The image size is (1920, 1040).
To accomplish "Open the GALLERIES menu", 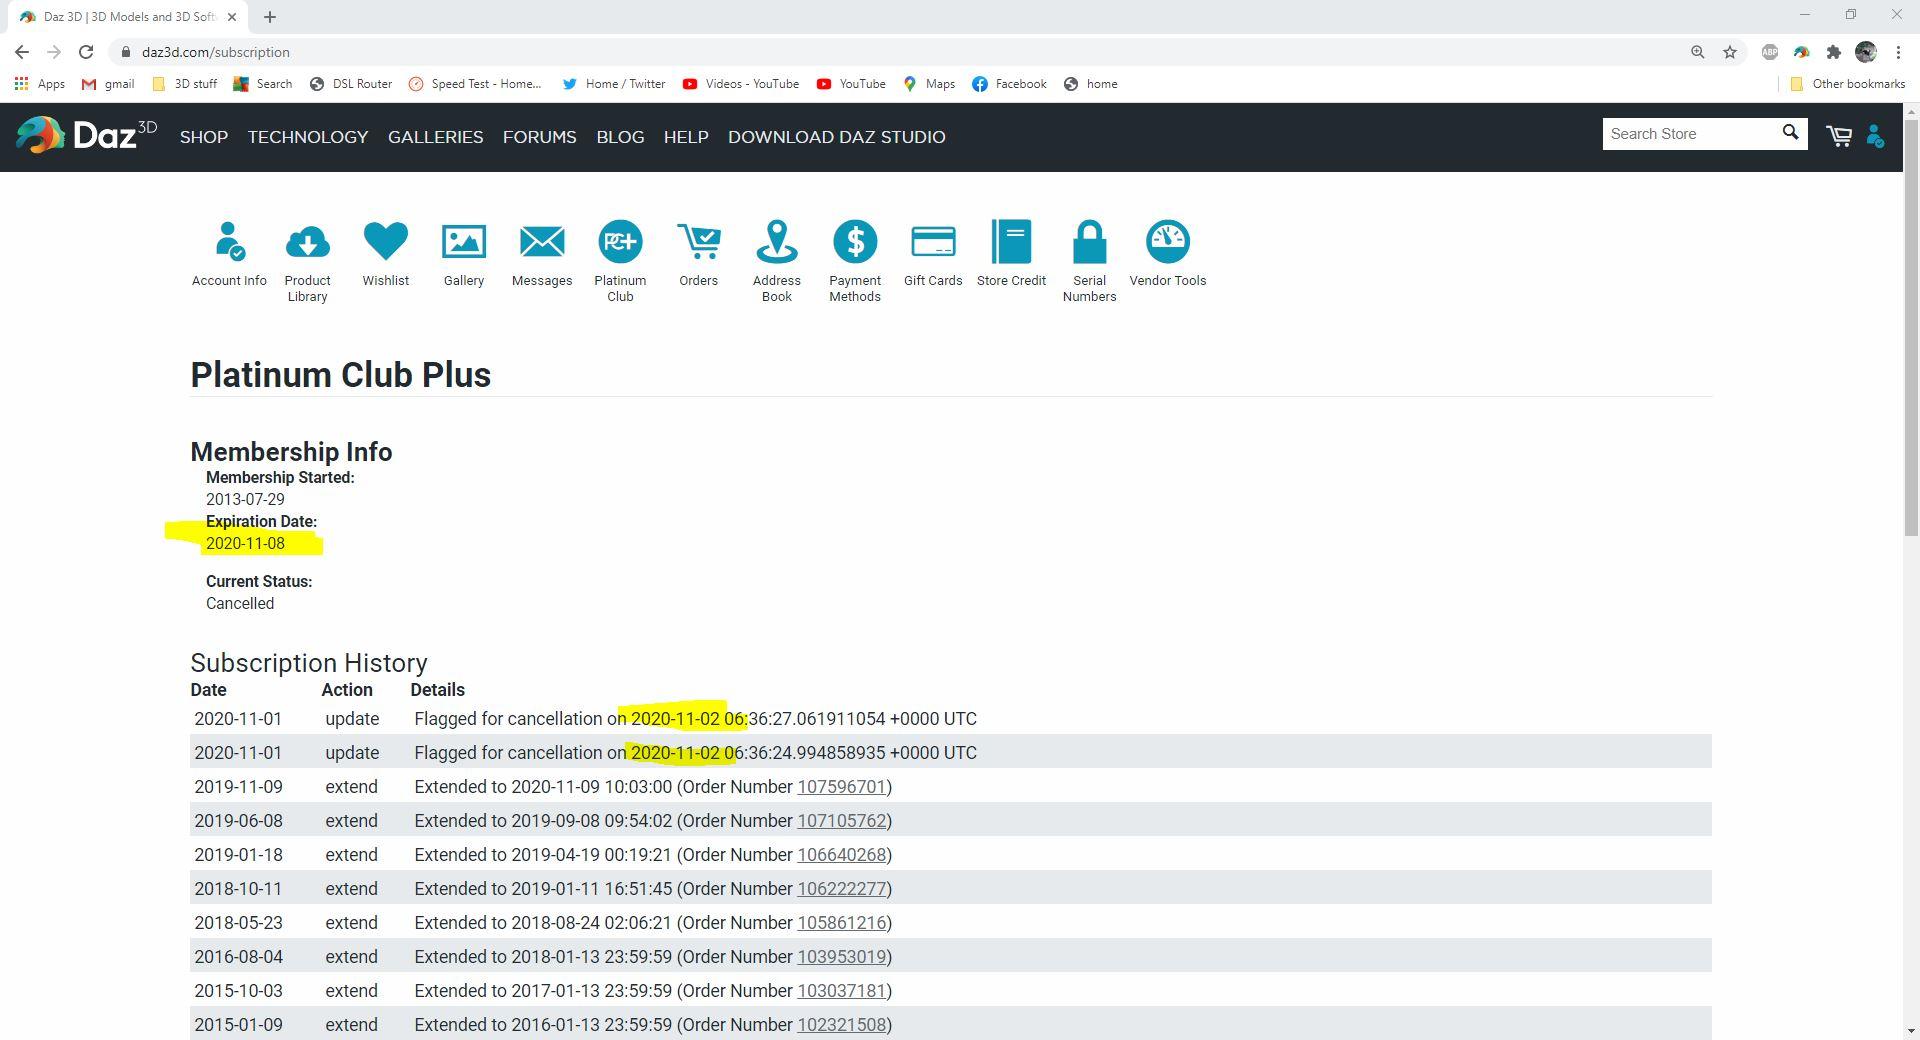I will point(435,137).
